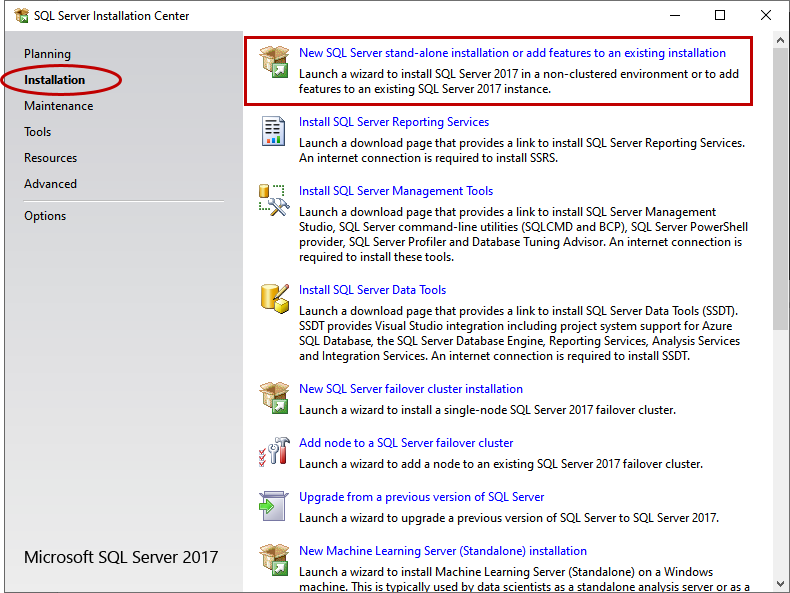
Task: Click the add node tools icon
Action: (x=274, y=452)
